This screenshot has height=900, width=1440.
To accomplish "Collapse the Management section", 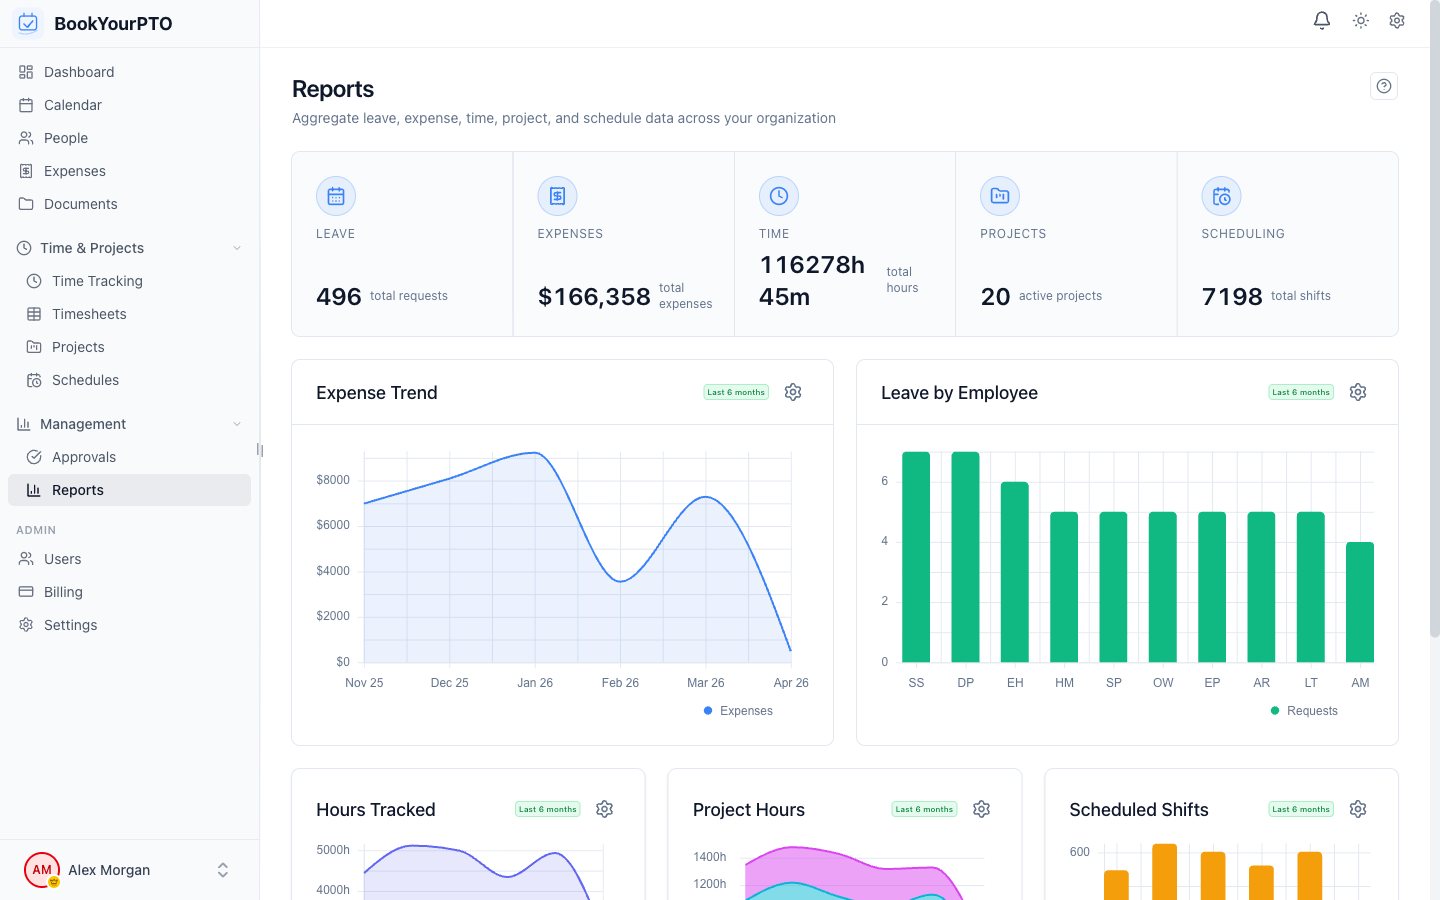I will tap(236, 423).
